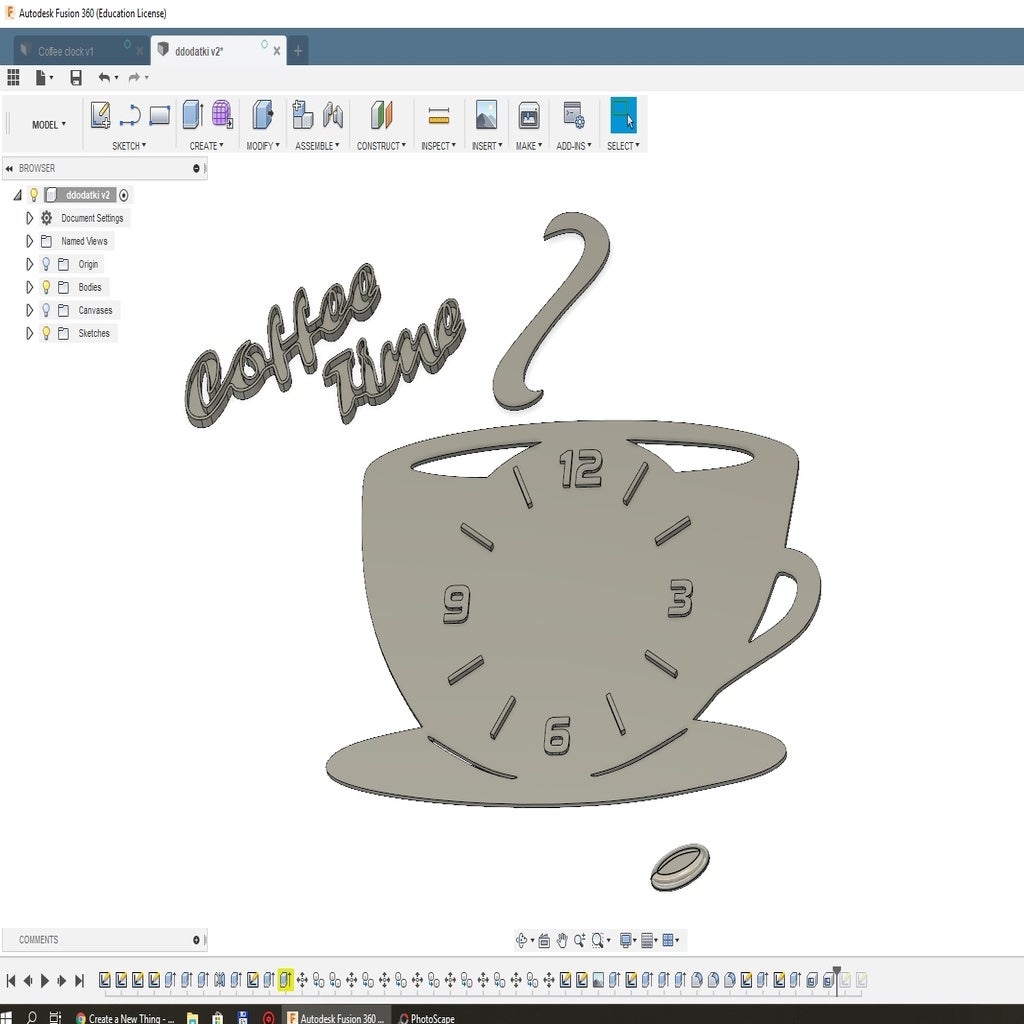Click the Save icon
The image size is (1024, 1024).
(76, 78)
